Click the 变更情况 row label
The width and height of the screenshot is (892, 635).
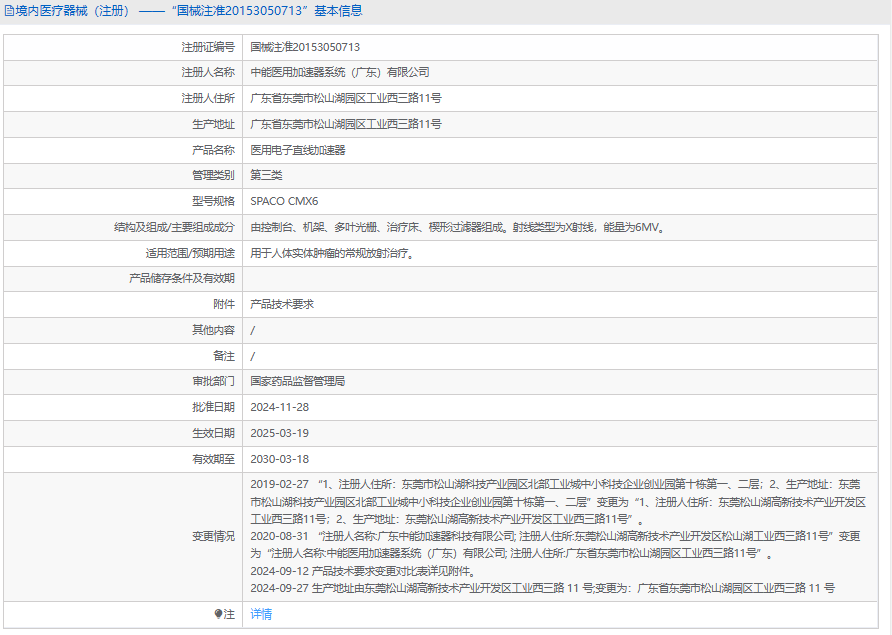(213, 536)
